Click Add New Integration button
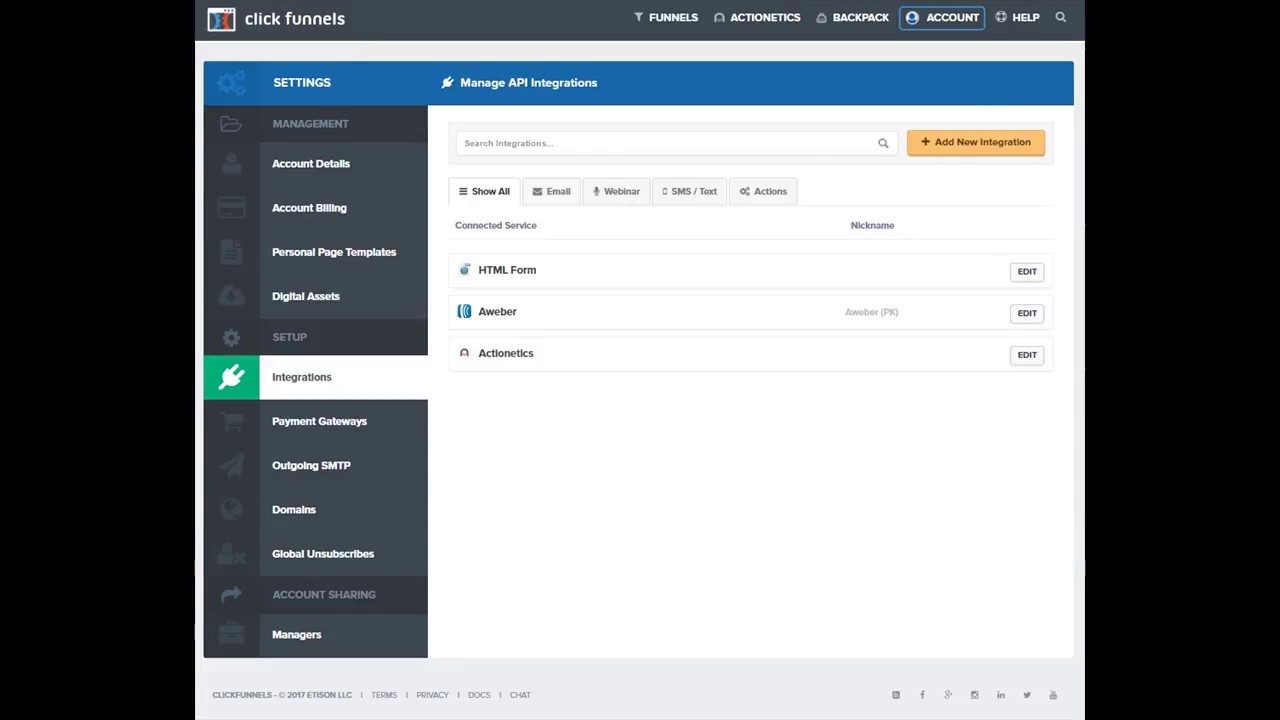 click(976, 142)
